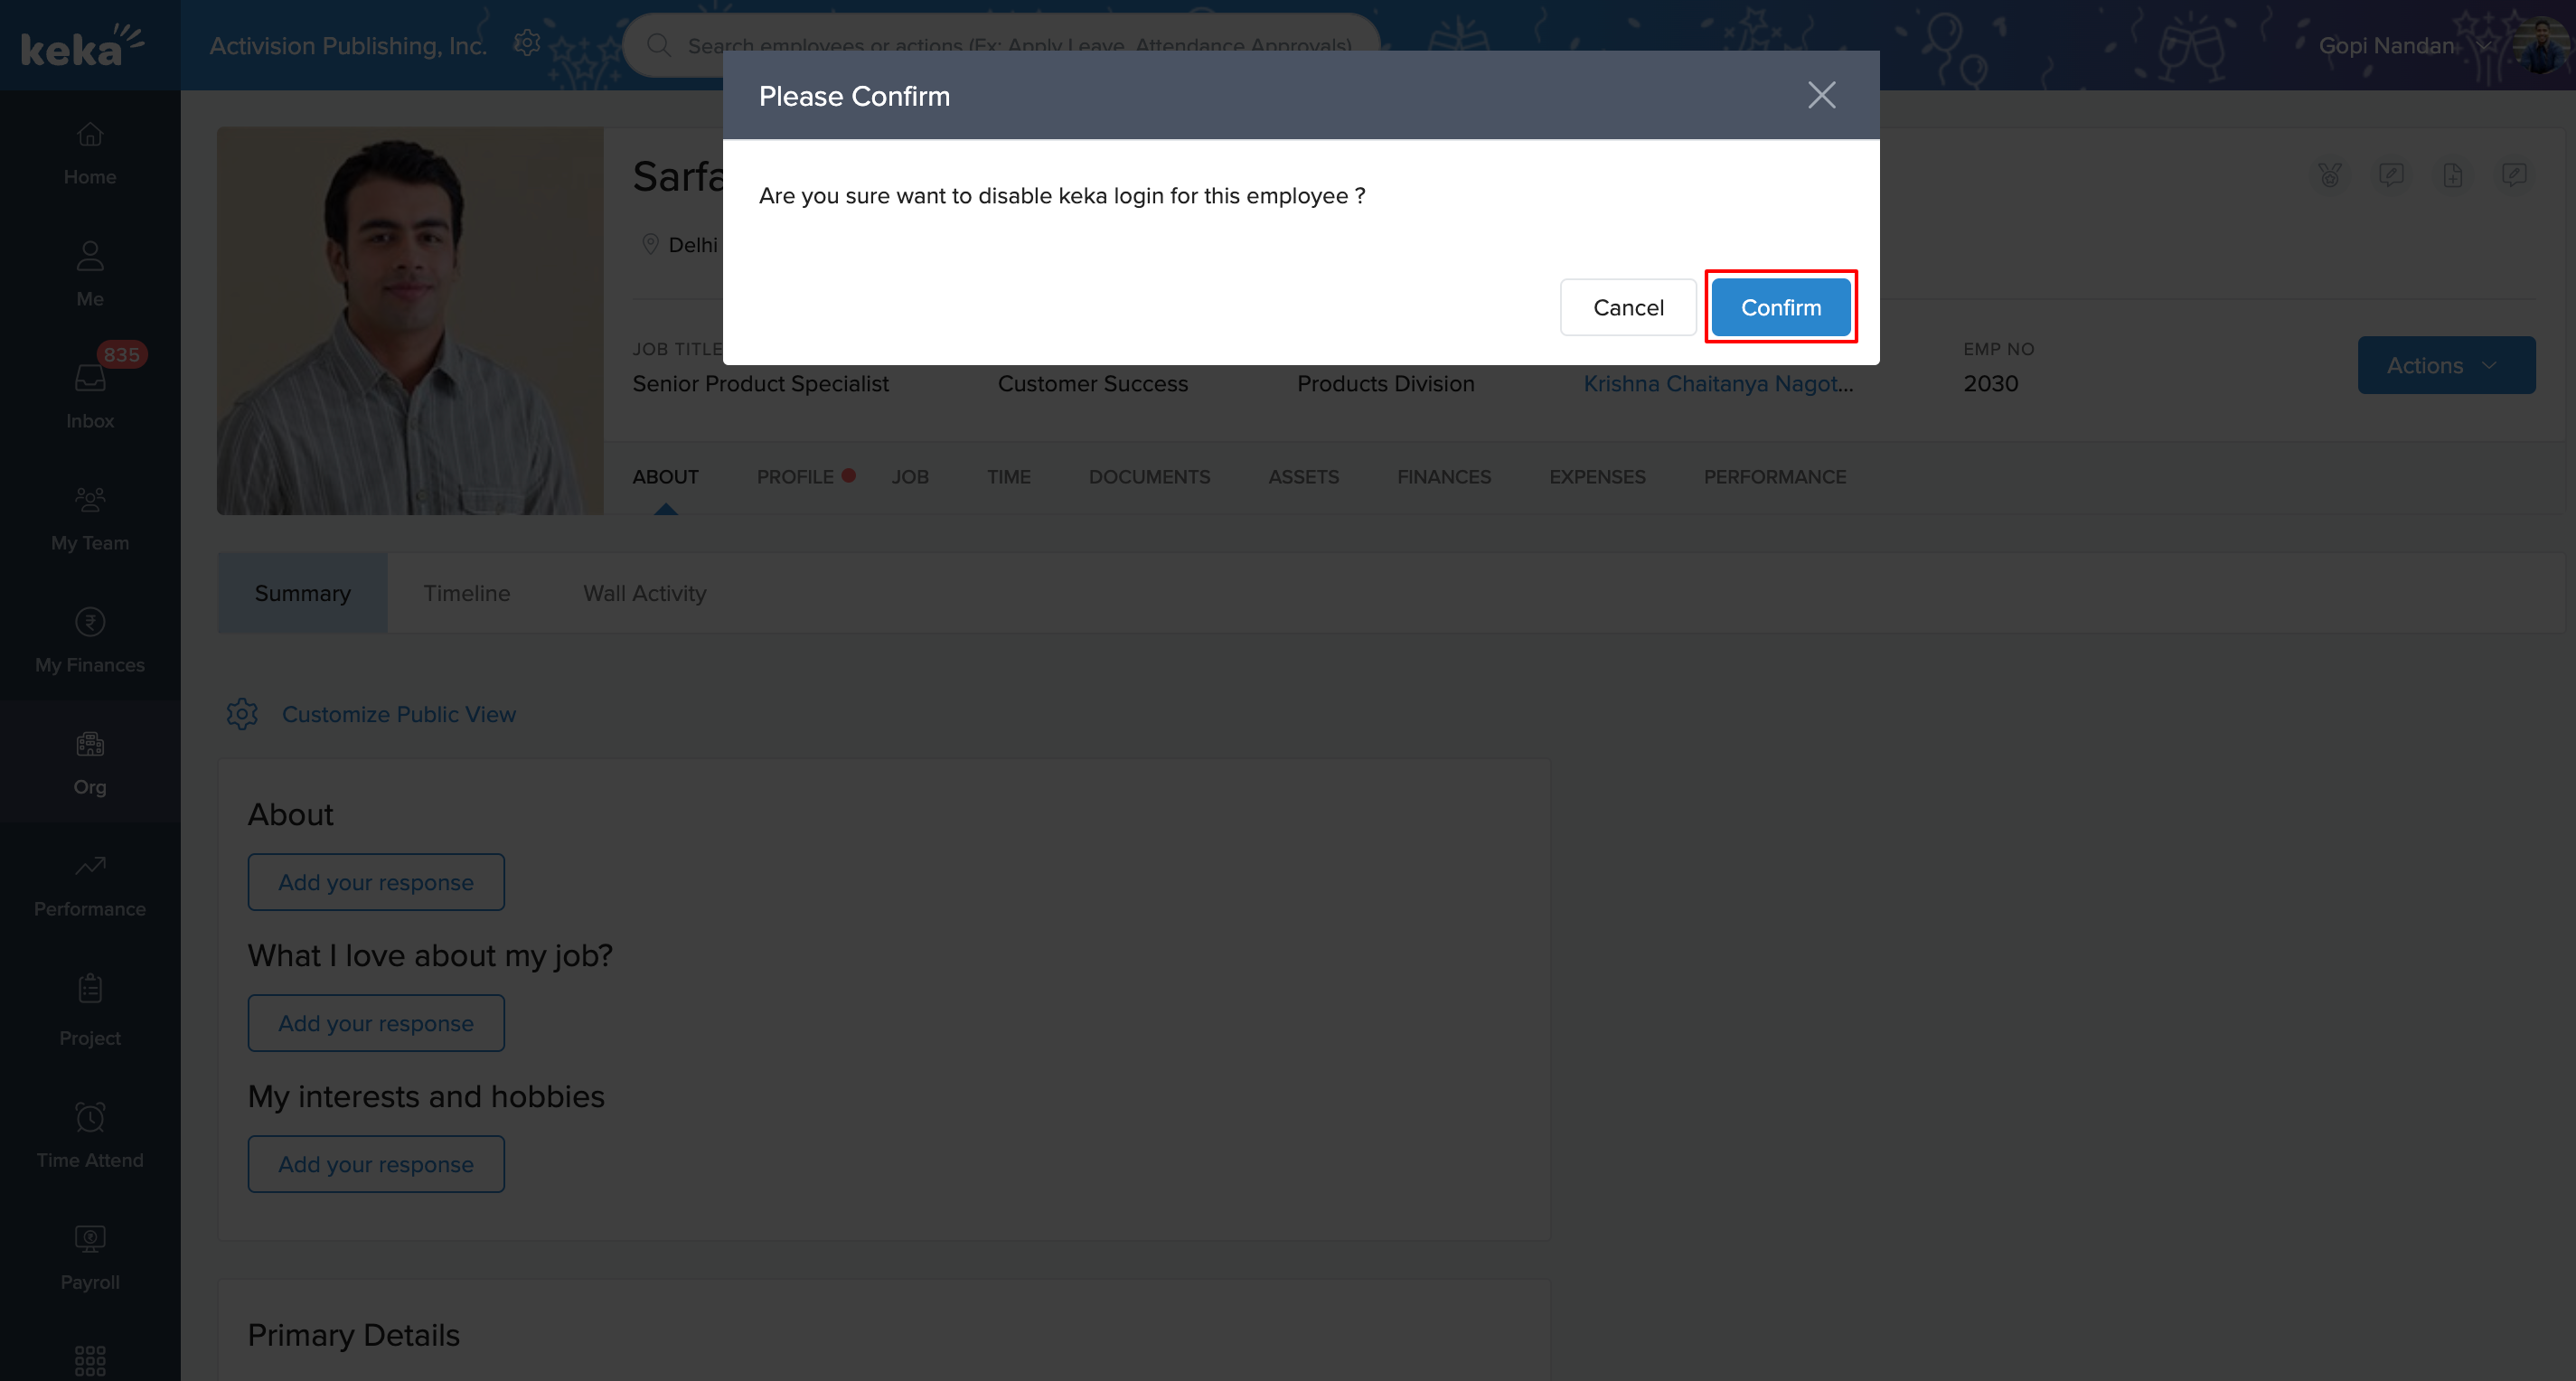This screenshot has height=1381, width=2576.
Task: Click the Customize Public View gear icon
Action: [242, 714]
